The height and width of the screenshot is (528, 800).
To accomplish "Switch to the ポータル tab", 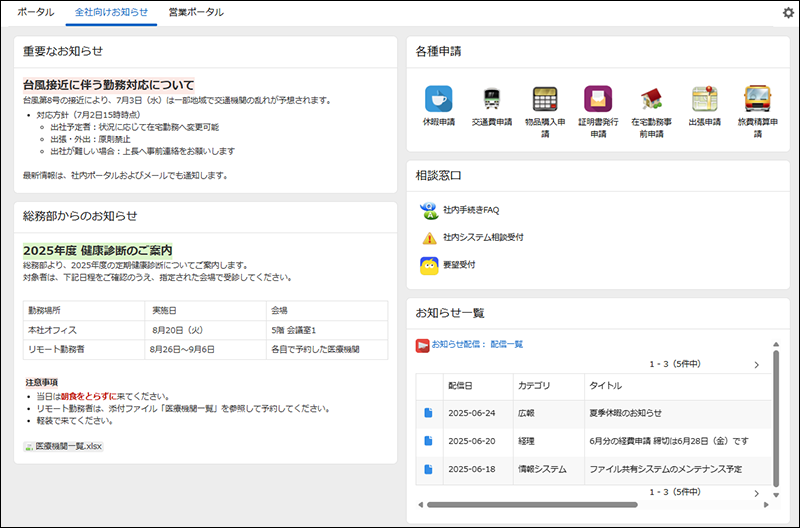I will (36, 12).
